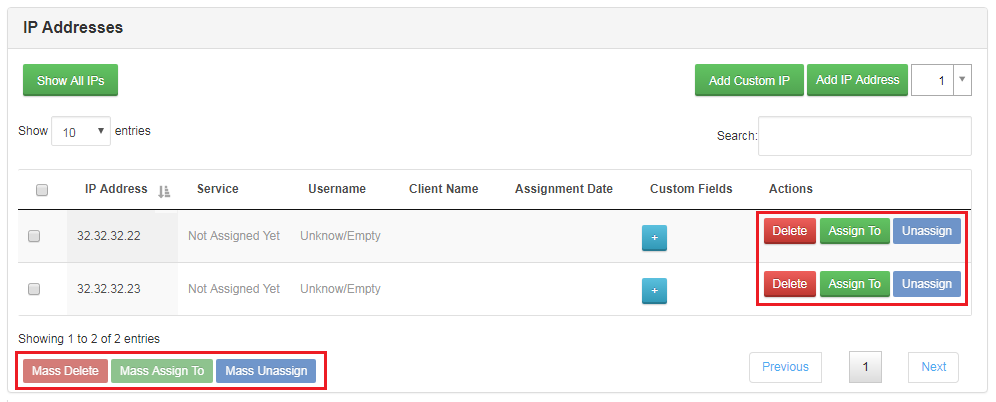Click the Custom Fields column header
The image size is (996, 402).
(x=691, y=189)
